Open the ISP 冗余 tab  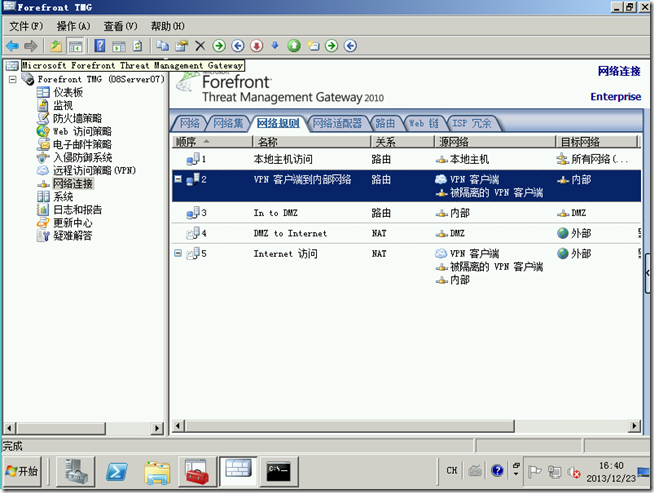click(472, 123)
